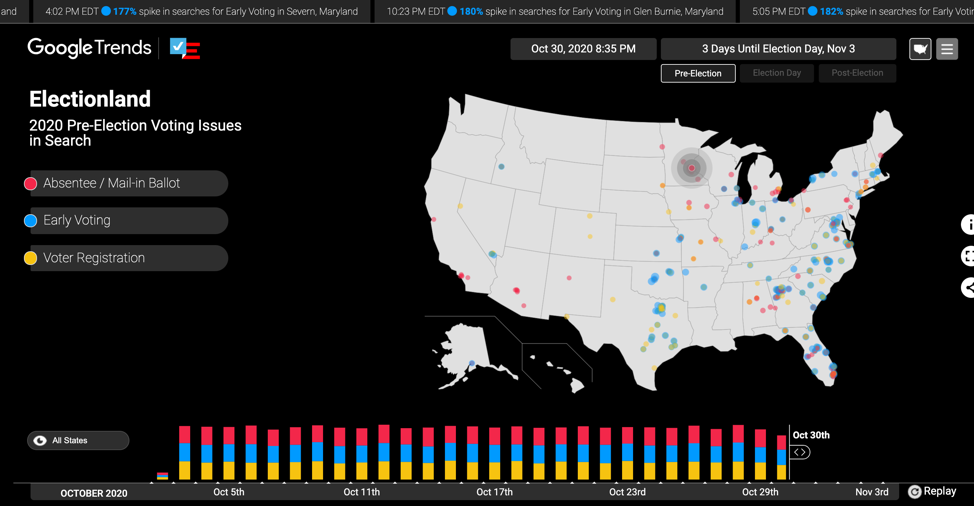Toggle the Early Voting filter

tap(129, 220)
